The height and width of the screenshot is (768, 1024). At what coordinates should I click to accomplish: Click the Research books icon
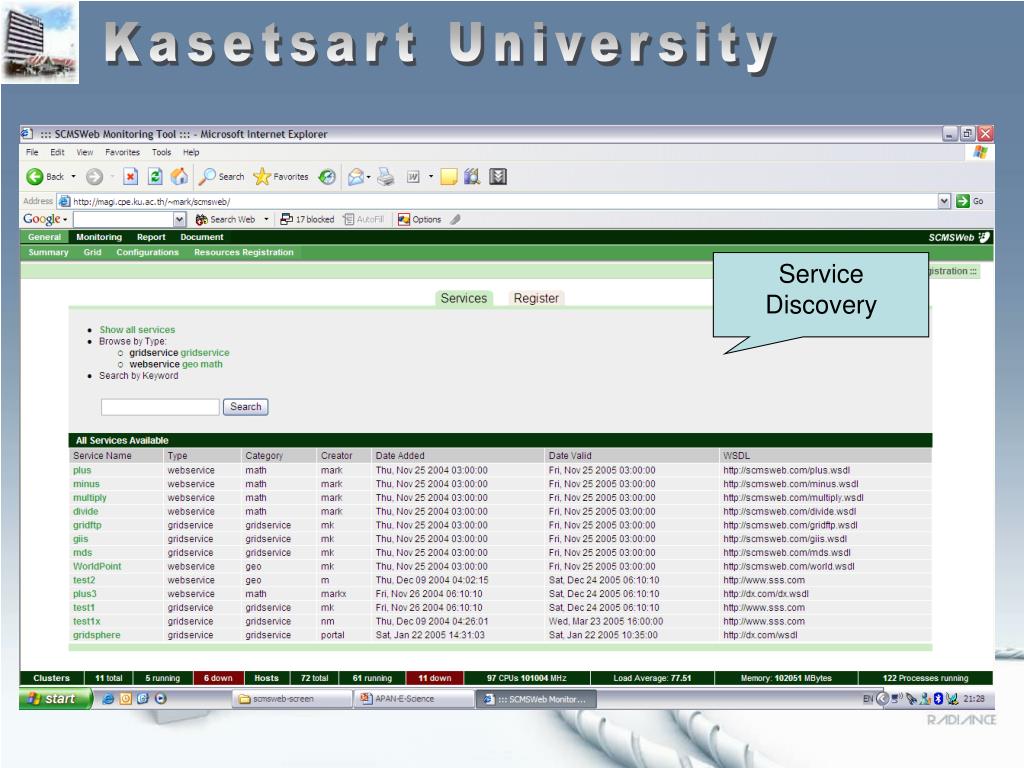click(472, 176)
